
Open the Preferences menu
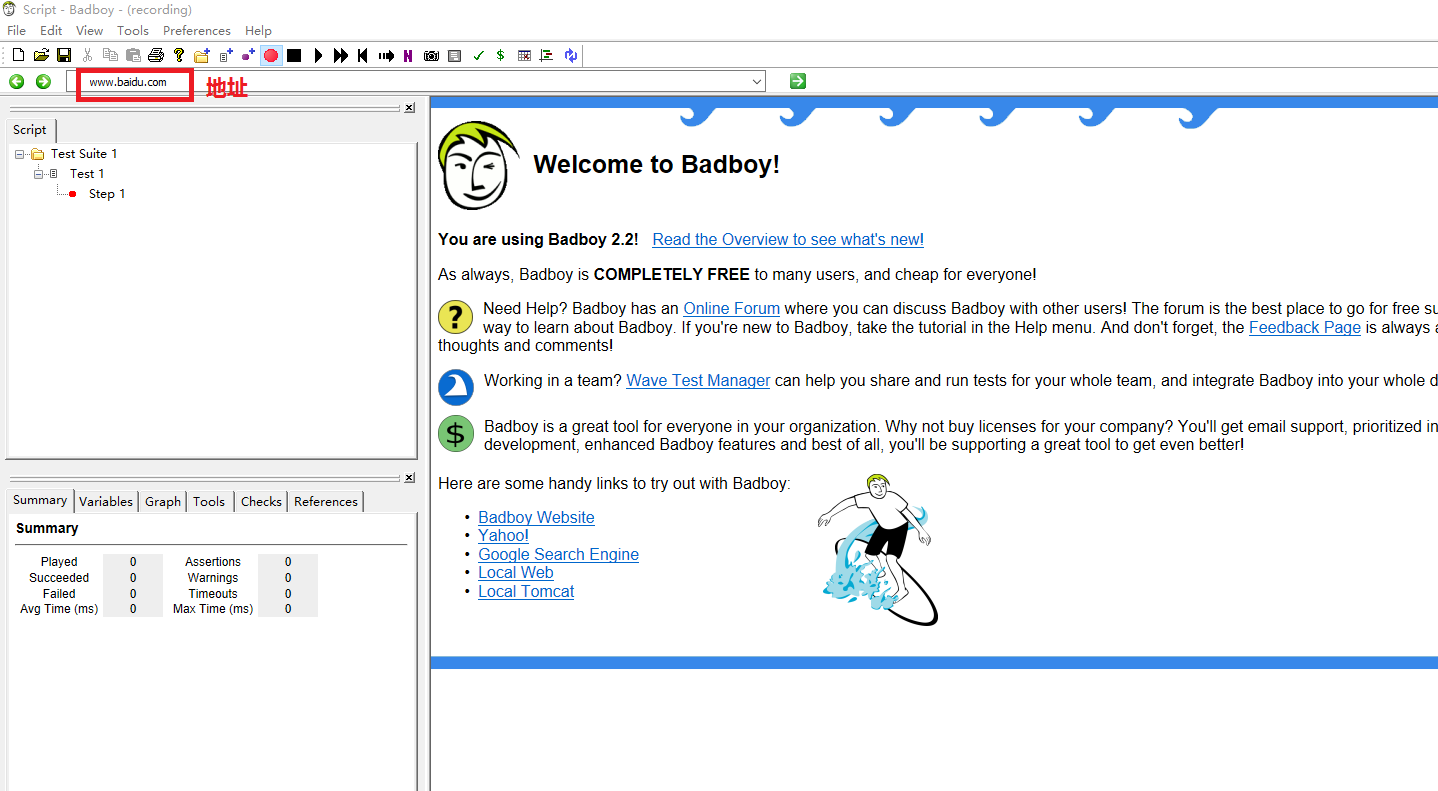pos(197,31)
